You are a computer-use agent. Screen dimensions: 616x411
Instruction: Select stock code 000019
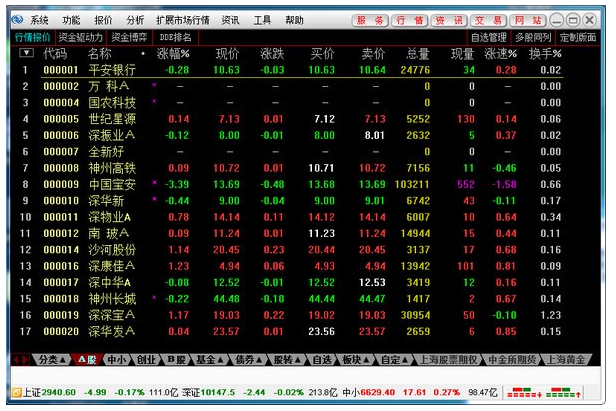[x=61, y=315]
